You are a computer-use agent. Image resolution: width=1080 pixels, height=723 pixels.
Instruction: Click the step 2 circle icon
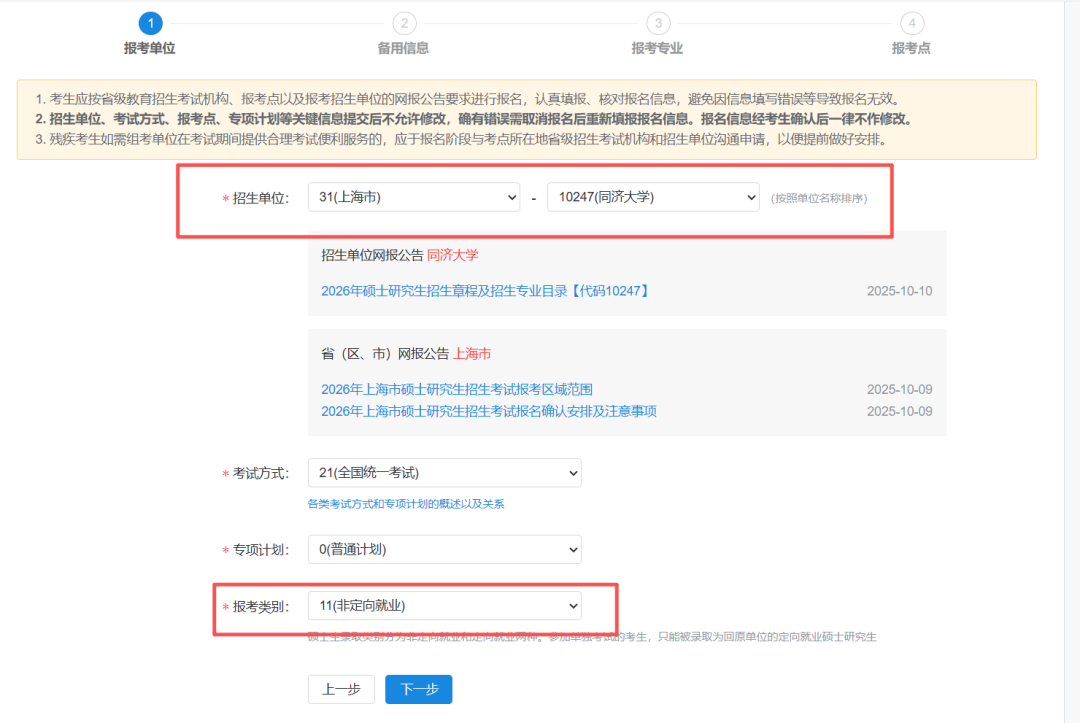(x=403, y=22)
